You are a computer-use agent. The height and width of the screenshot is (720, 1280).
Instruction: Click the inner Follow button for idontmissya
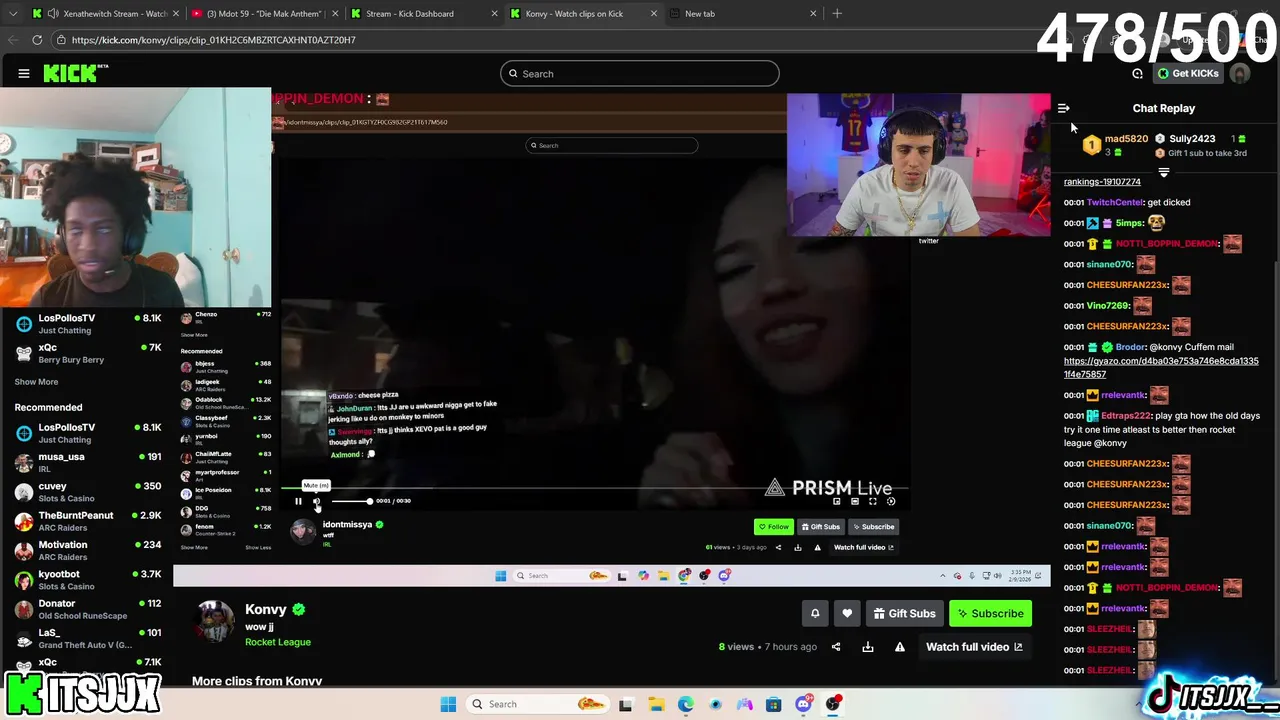[773, 527]
